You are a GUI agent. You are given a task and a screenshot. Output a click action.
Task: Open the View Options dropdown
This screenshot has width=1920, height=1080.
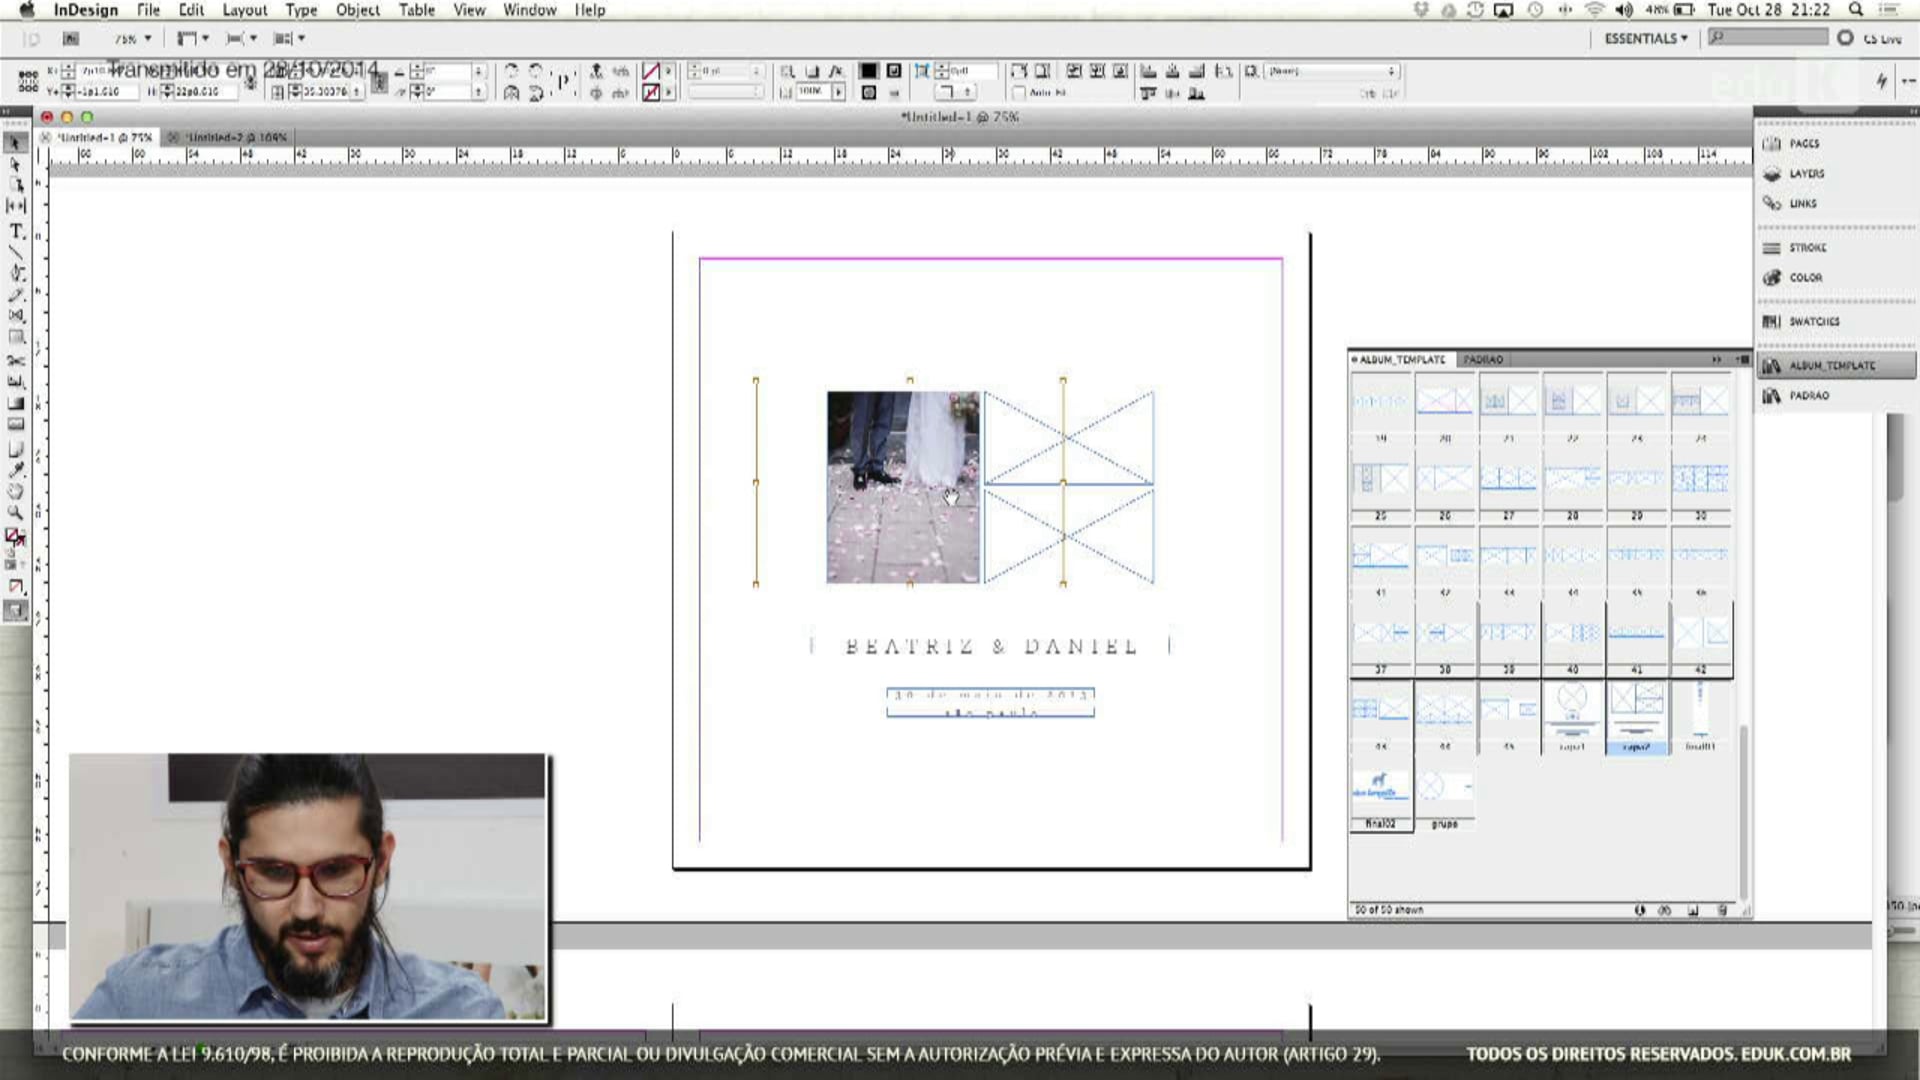192,39
